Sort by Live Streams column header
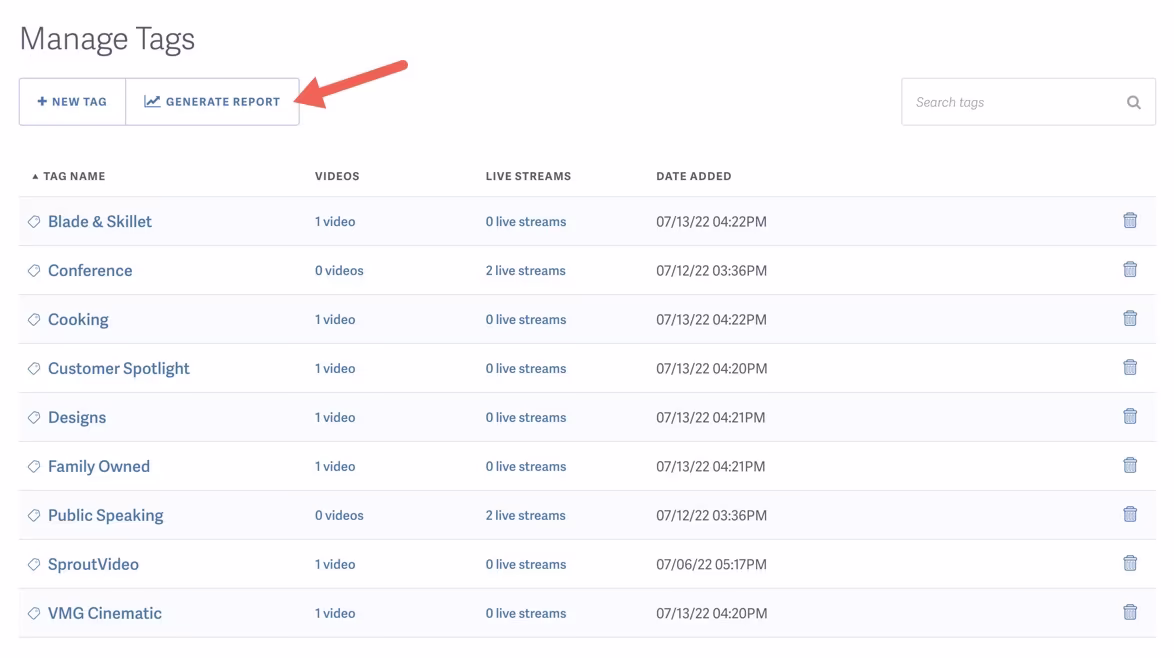Viewport: 1174px width, 658px height. coord(528,176)
